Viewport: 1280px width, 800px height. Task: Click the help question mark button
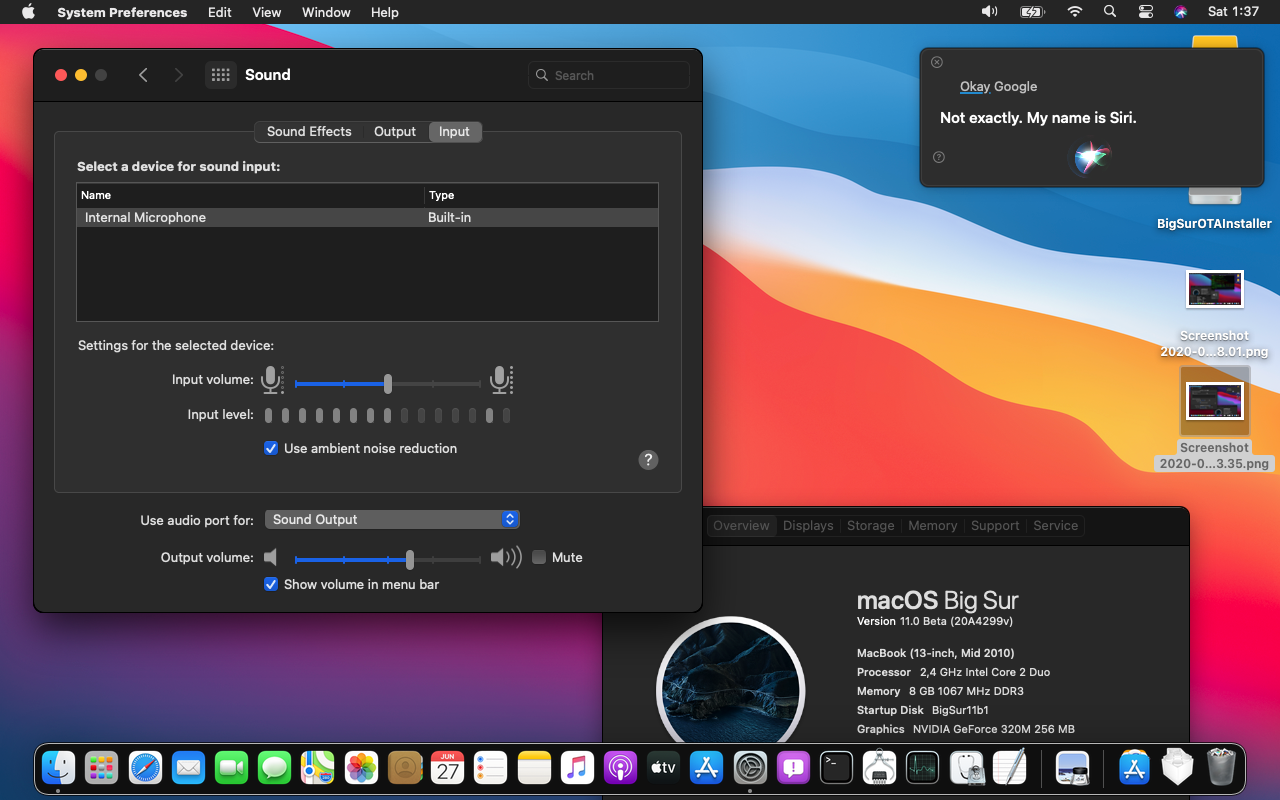point(648,460)
